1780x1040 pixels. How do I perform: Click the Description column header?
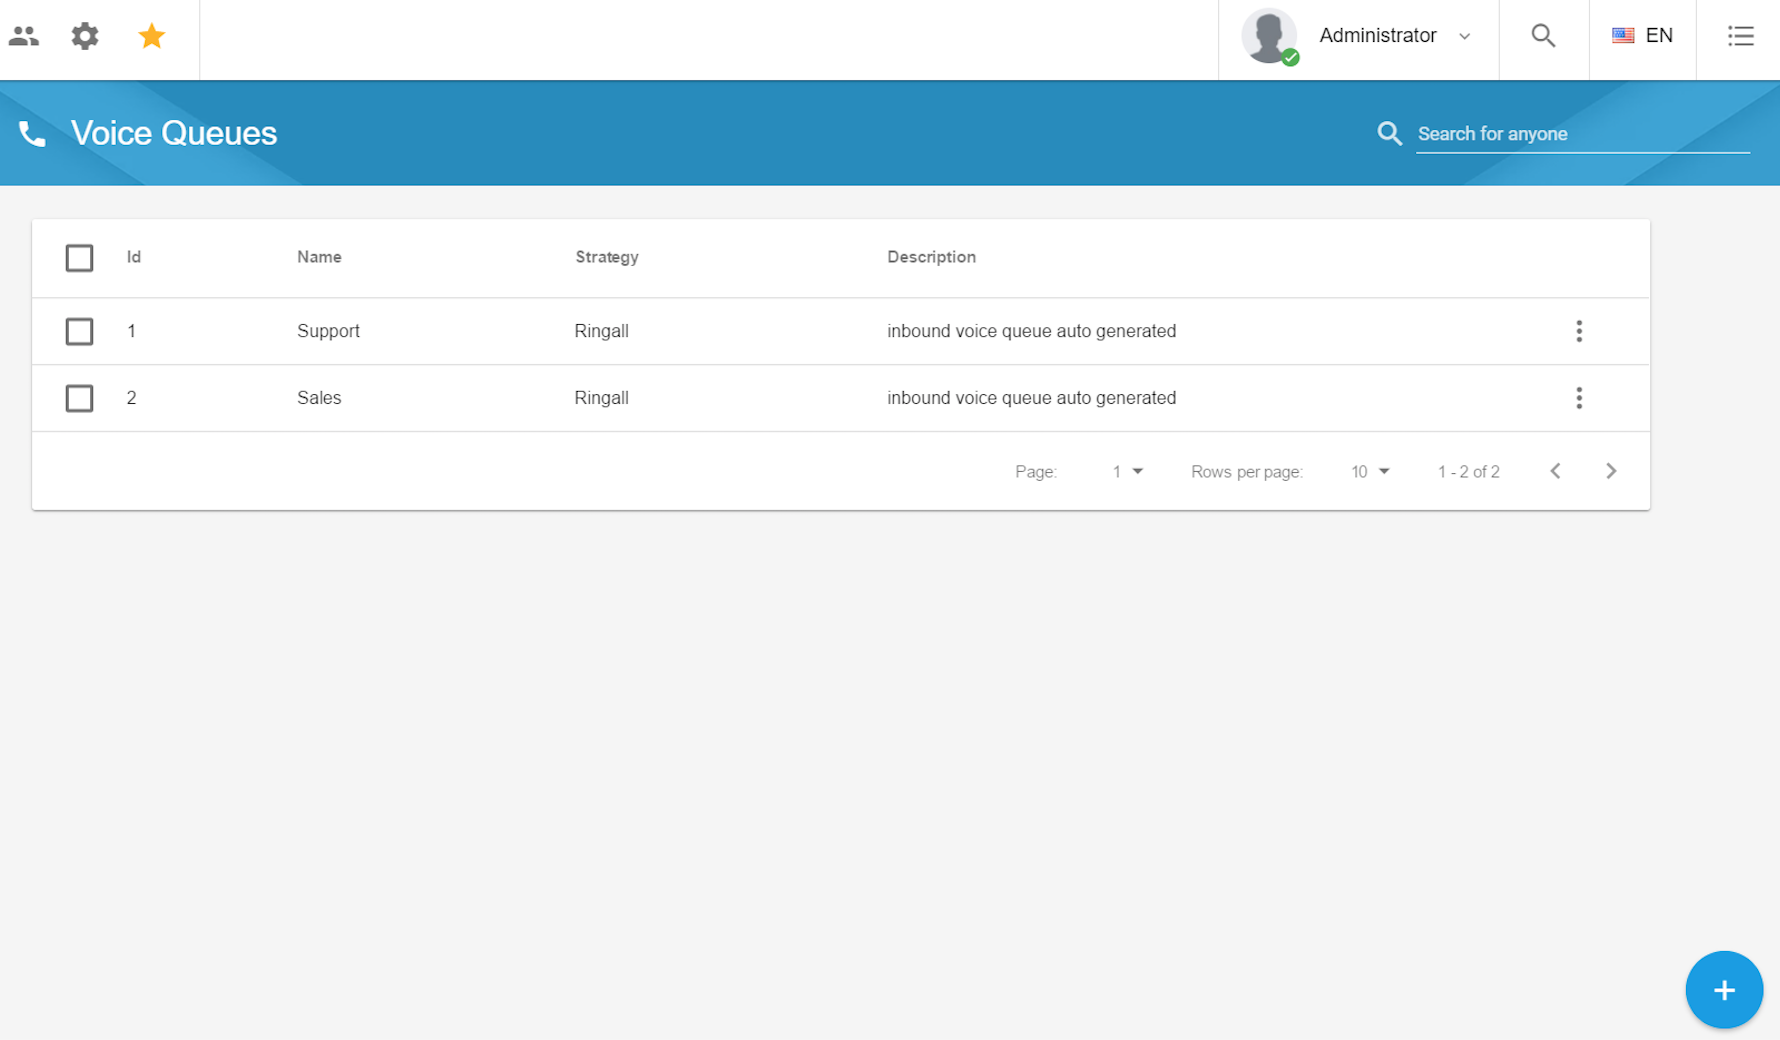[931, 257]
